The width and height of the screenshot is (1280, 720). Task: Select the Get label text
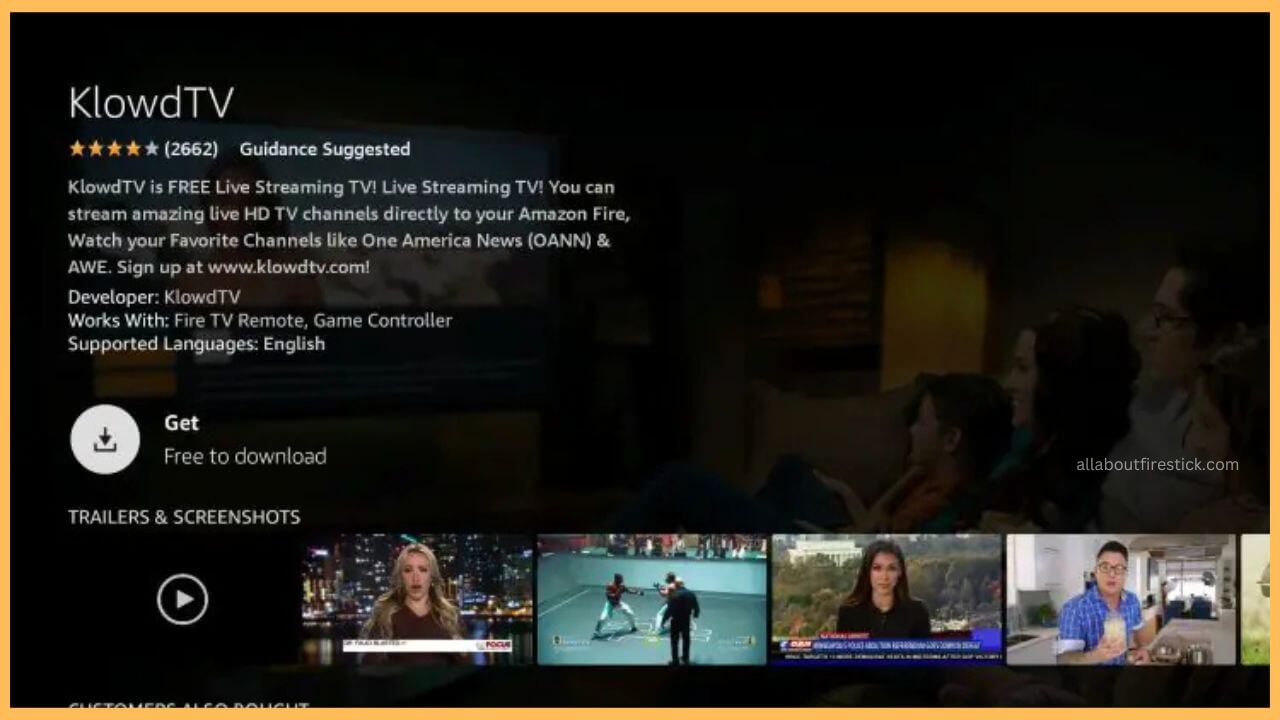182,423
